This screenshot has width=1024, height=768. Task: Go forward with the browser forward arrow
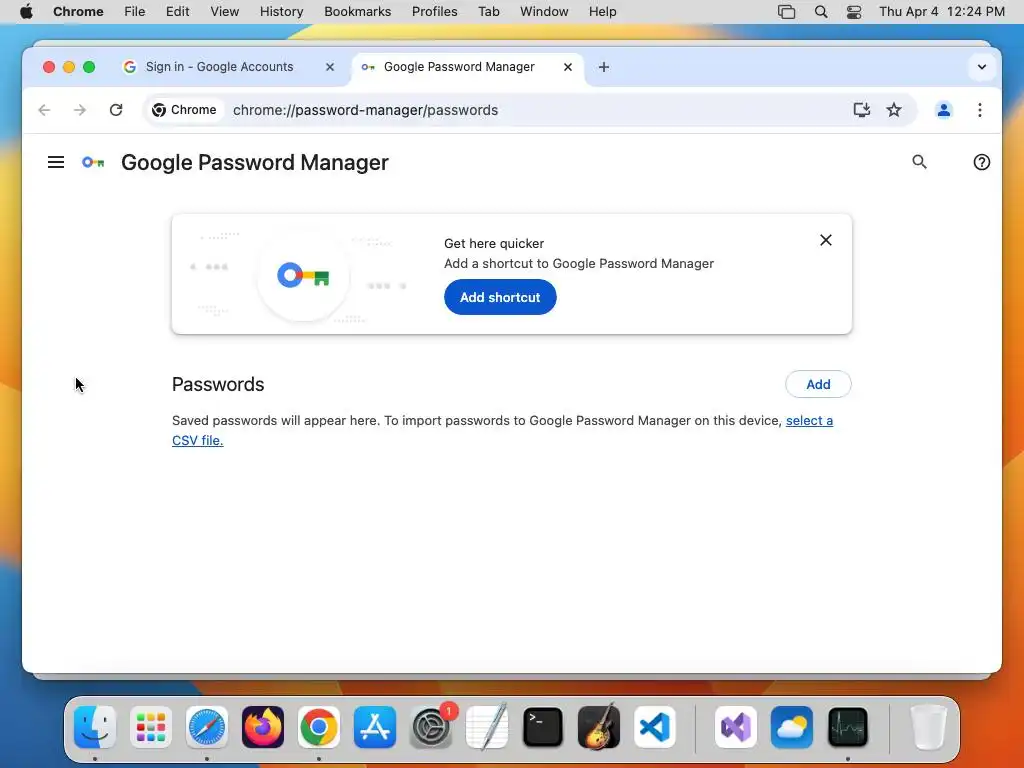pyautogui.click(x=80, y=110)
